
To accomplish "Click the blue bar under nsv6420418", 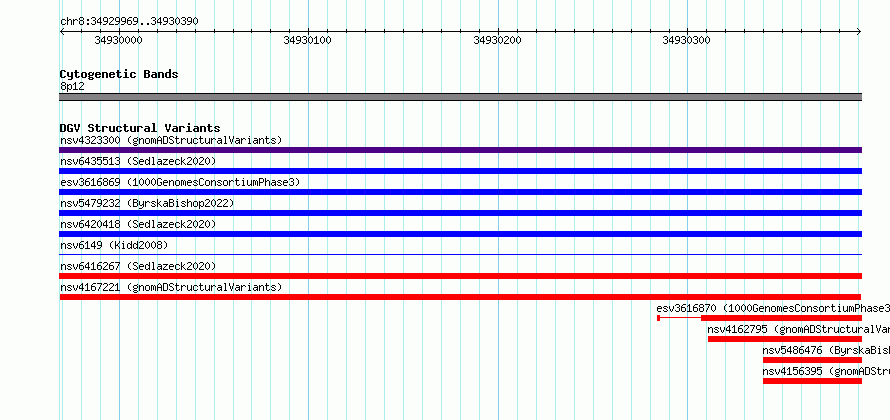I will (x=460, y=234).
